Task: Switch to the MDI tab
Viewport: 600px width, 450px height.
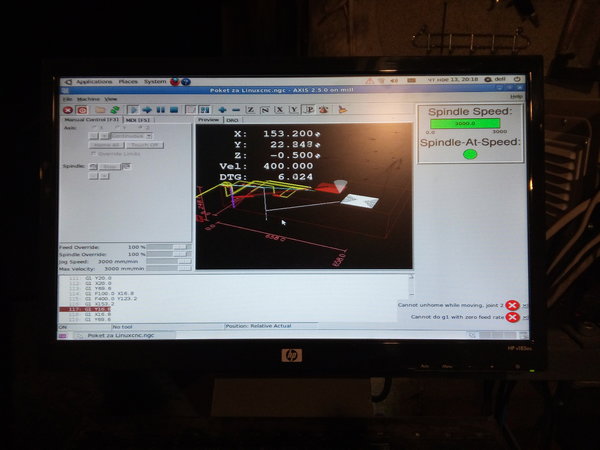Action: [x=138, y=120]
